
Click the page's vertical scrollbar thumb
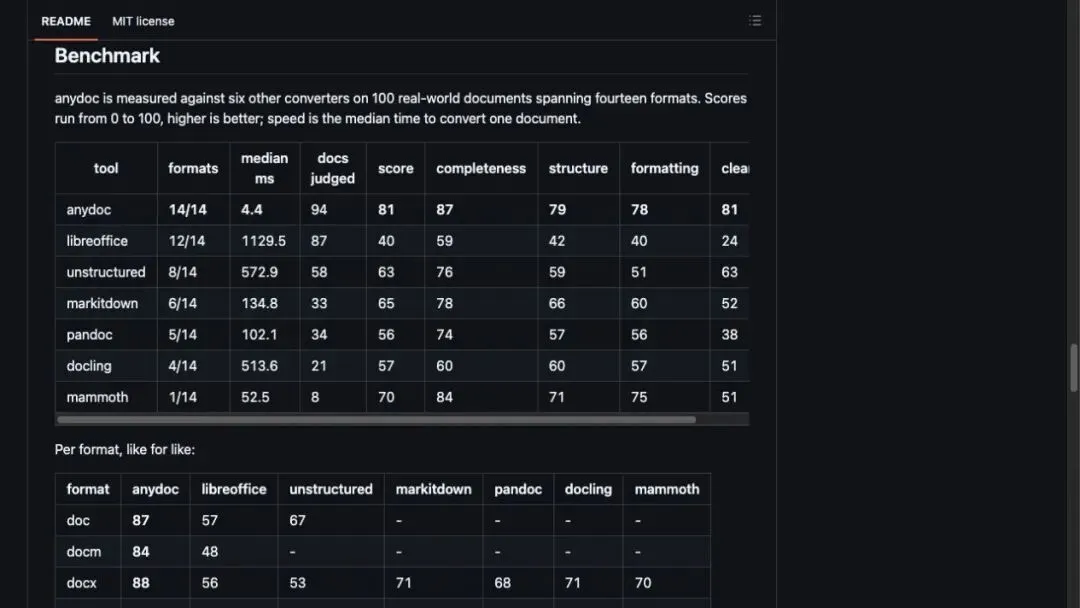(1073, 368)
